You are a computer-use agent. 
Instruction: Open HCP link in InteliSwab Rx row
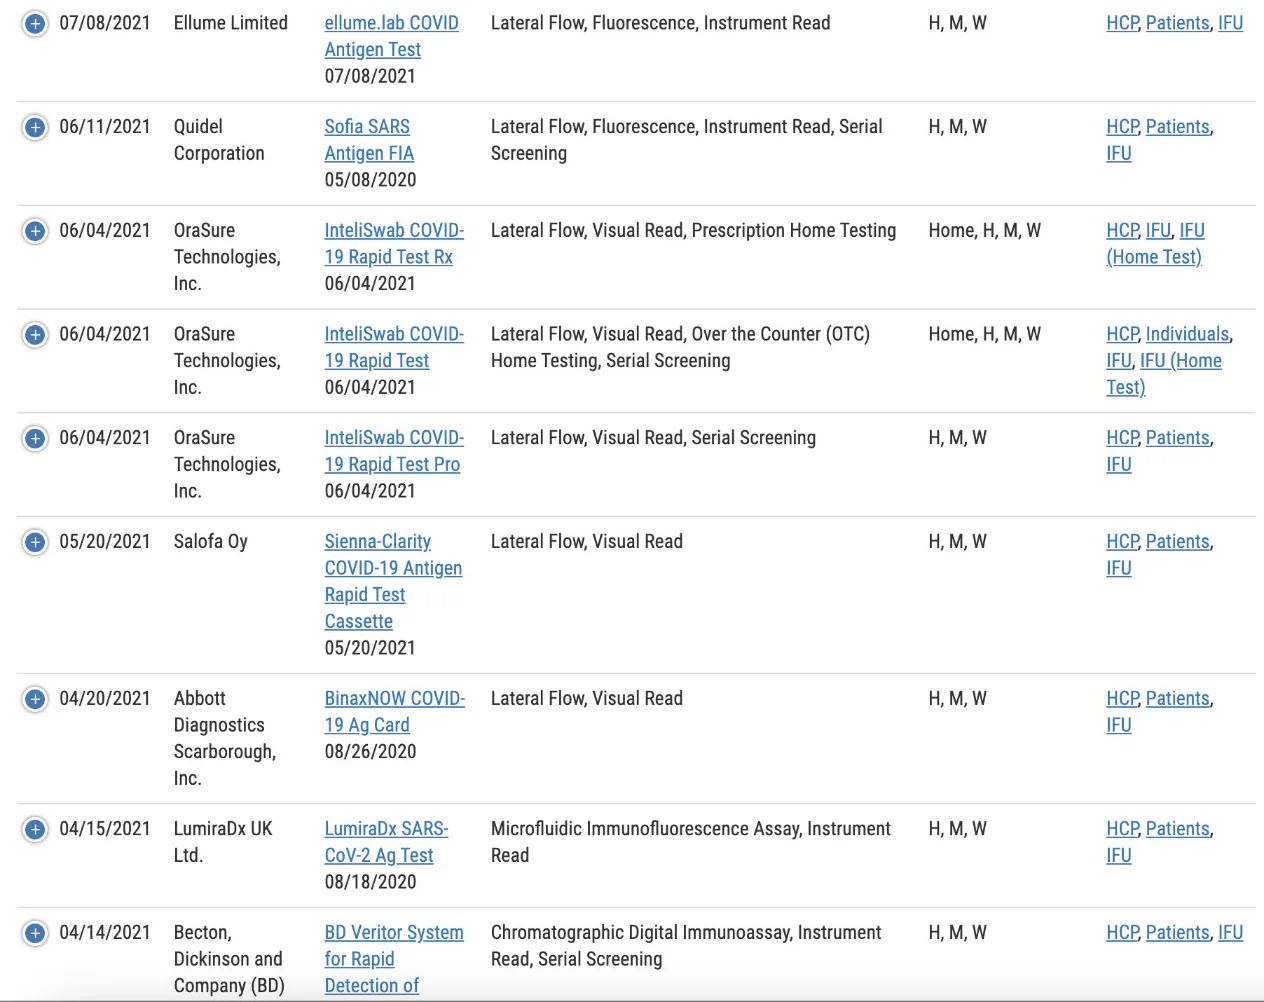(x=1122, y=231)
